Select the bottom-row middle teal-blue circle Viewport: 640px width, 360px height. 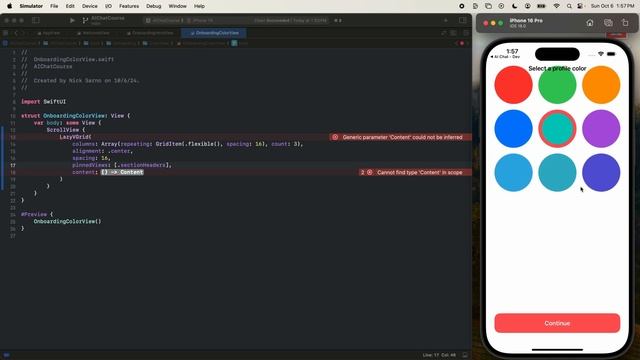coord(557,172)
